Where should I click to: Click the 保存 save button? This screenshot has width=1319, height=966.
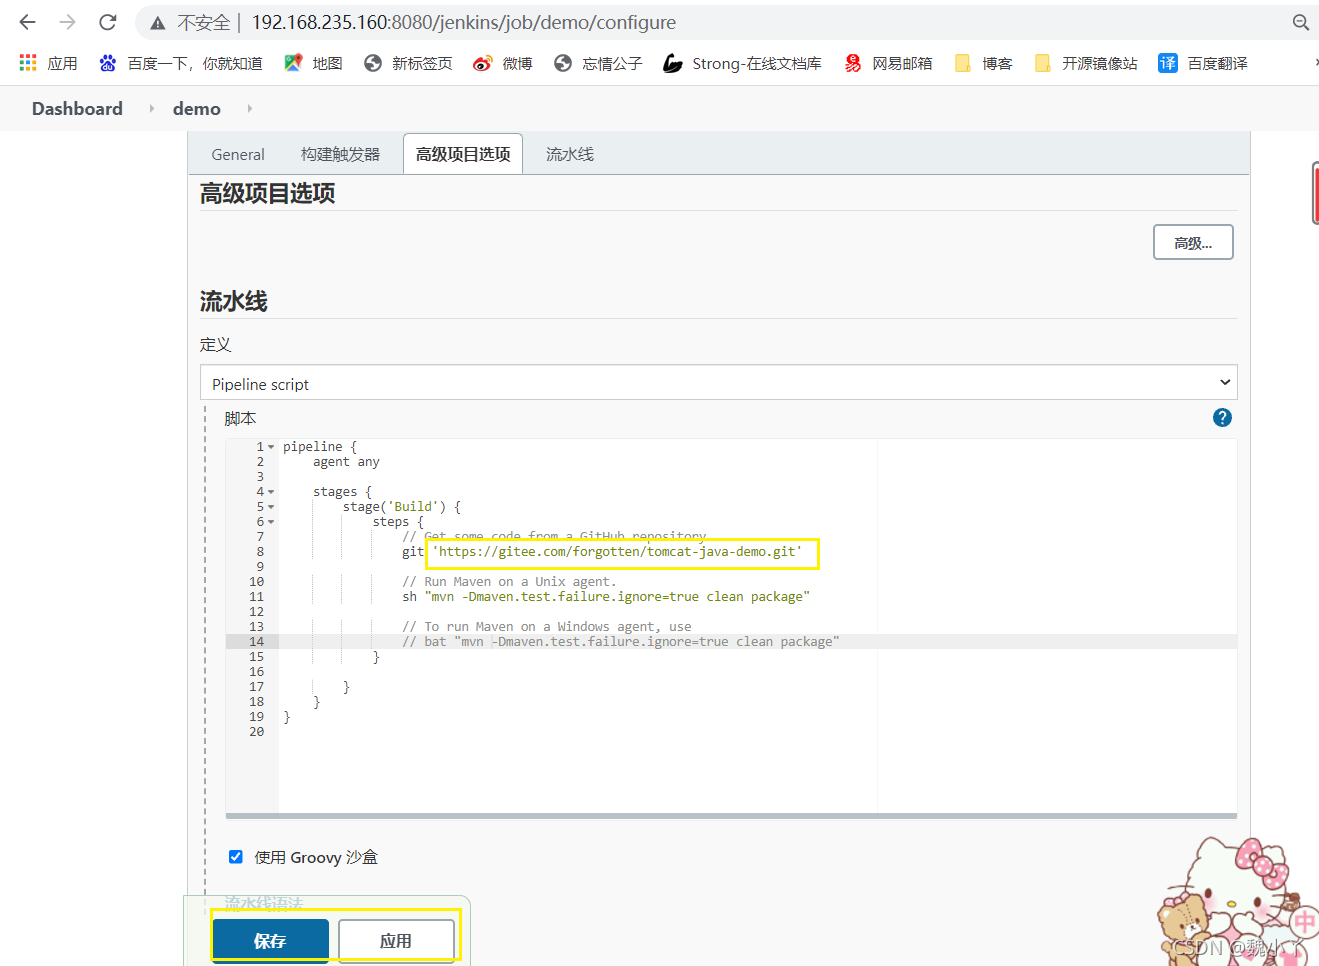[270, 941]
